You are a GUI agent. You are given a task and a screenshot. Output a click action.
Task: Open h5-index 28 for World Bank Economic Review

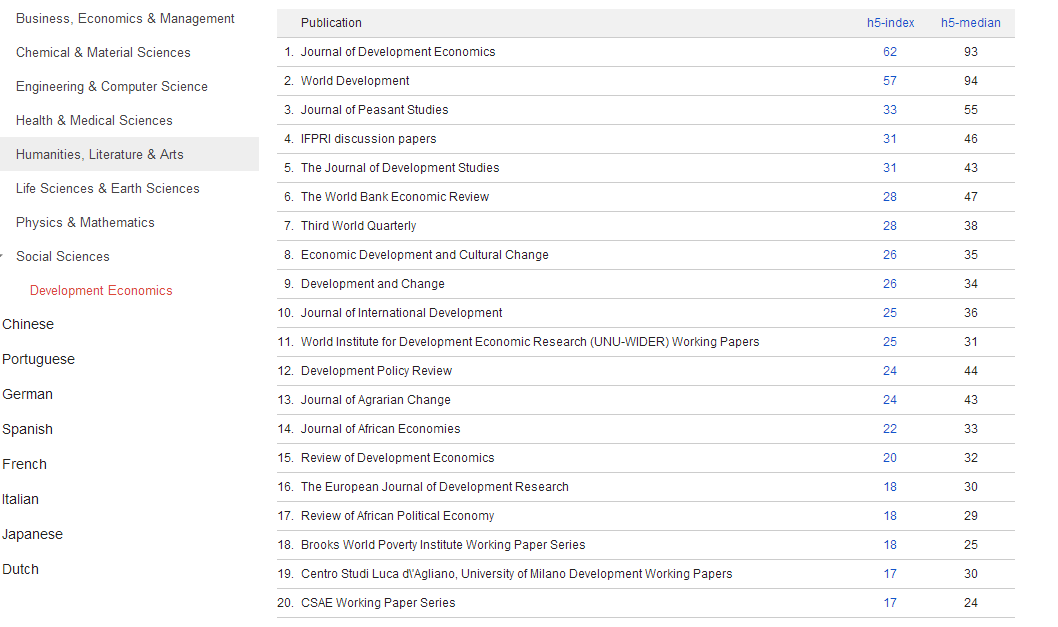coord(890,197)
